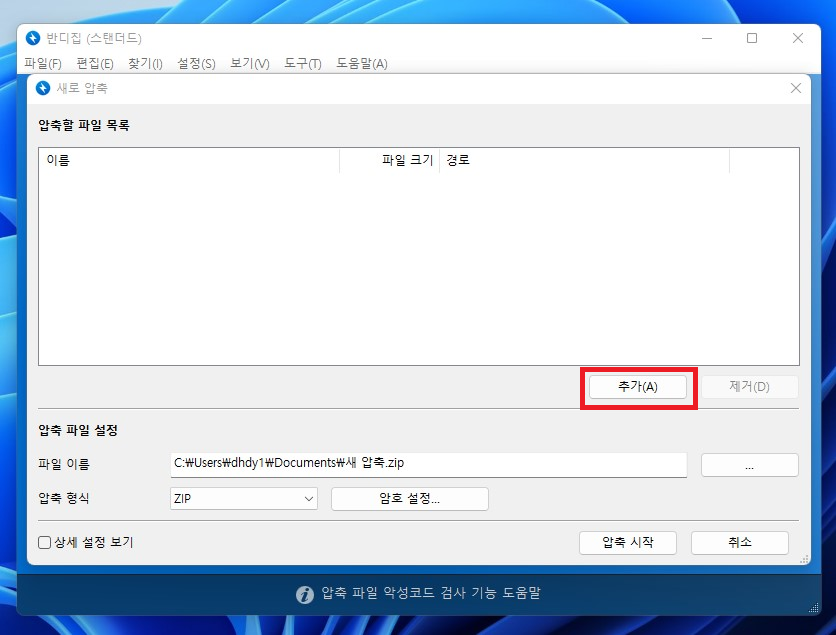
Task: Maximize the 반디집 main window
Action: (752, 38)
